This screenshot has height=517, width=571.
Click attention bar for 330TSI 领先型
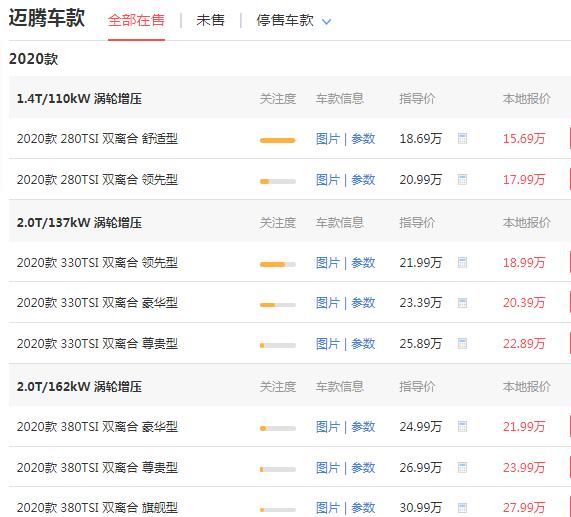[277, 264]
